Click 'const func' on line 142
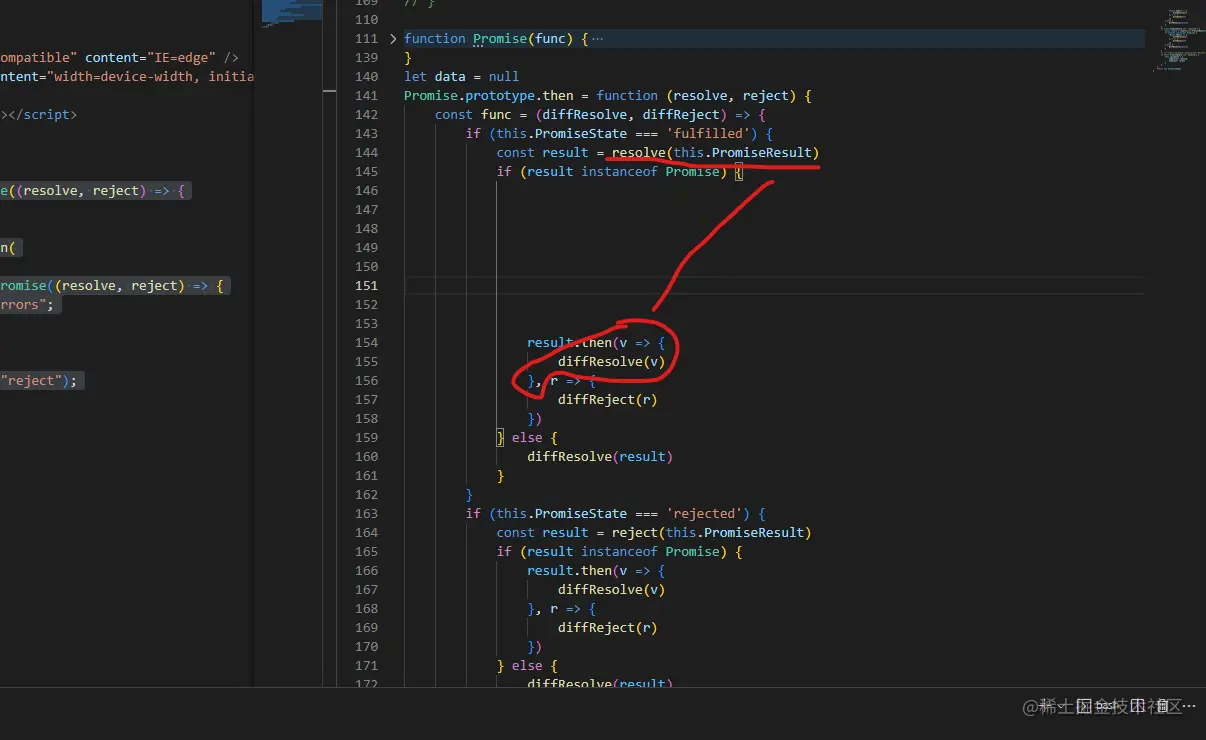 click(x=473, y=115)
